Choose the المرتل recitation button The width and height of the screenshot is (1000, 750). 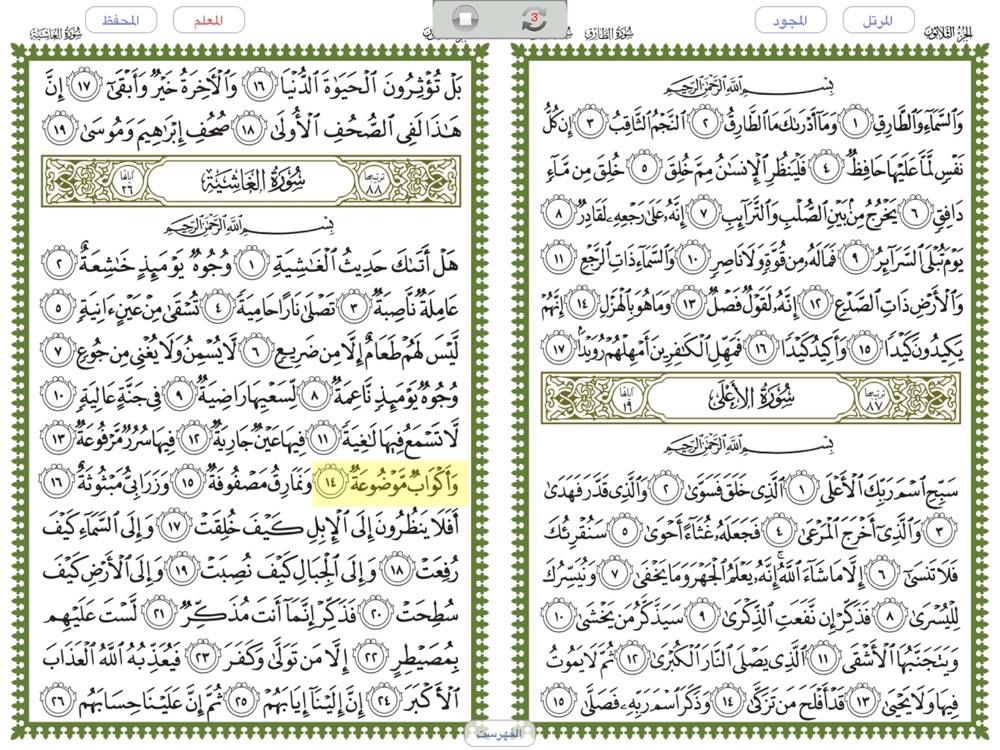coord(878,20)
